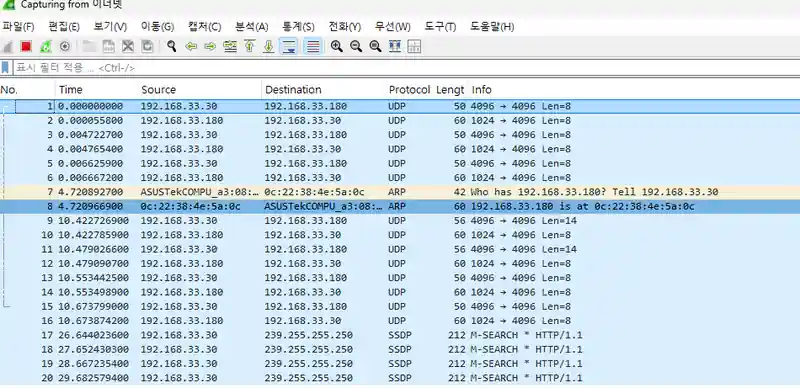Viewport: 800px width, 388px height.
Task: Reset text to normal size icon
Action: point(375,46)
